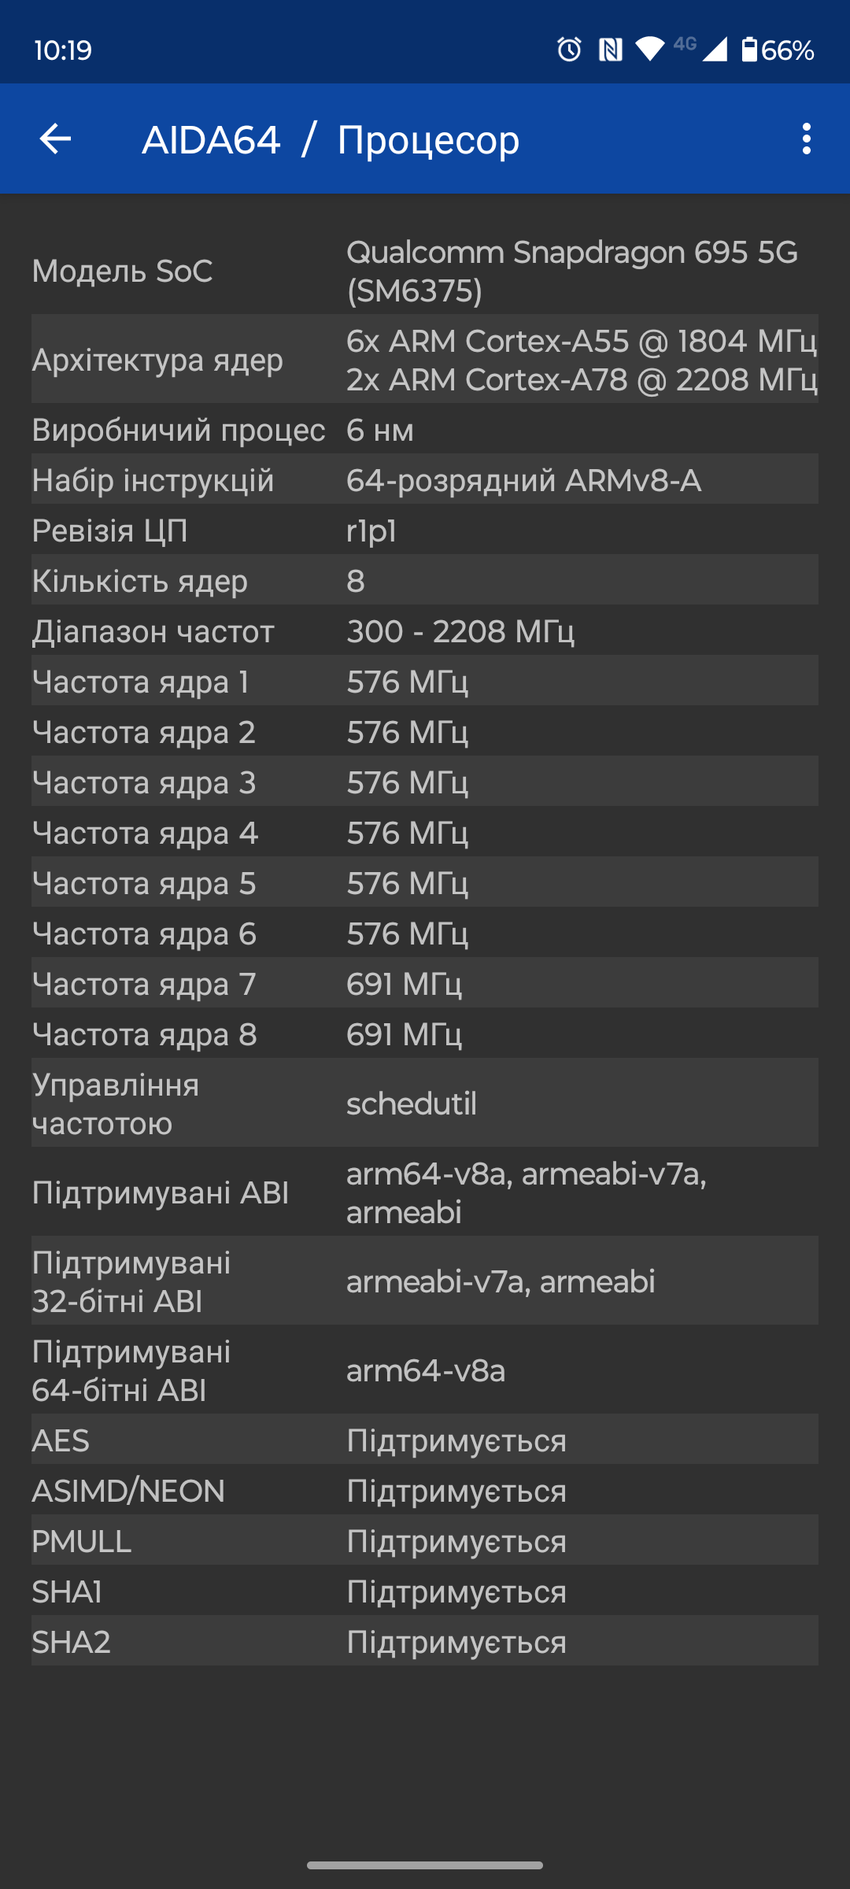This screenshot has height=1889, width=850.
Task: Select the Набір інструкцій row
Action: point(425,479)
